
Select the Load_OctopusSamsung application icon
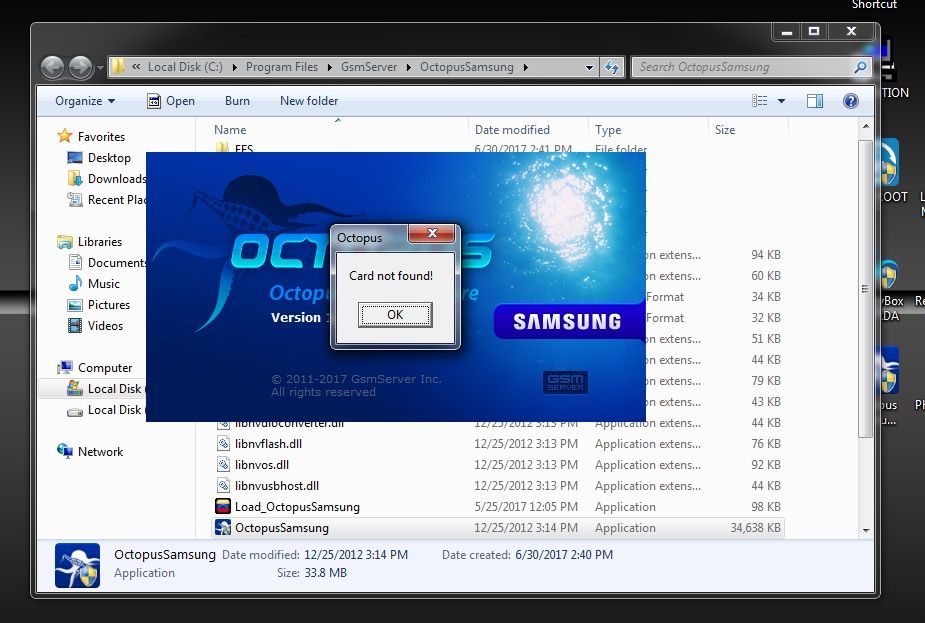[x=224, y=507]
